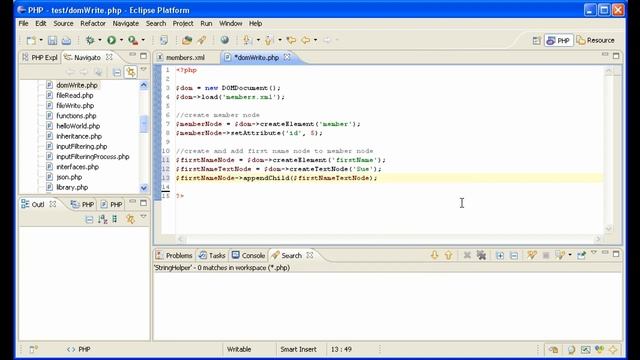This screenshot has height=360, width=640.
Task: Open External Tools dropdown arrow
Action: coord(143,40)
